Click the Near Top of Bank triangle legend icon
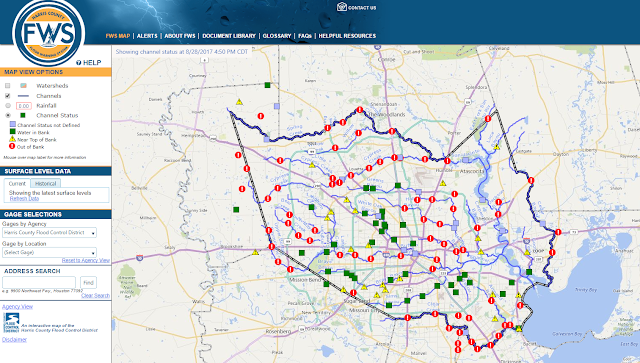 point(12,139)
